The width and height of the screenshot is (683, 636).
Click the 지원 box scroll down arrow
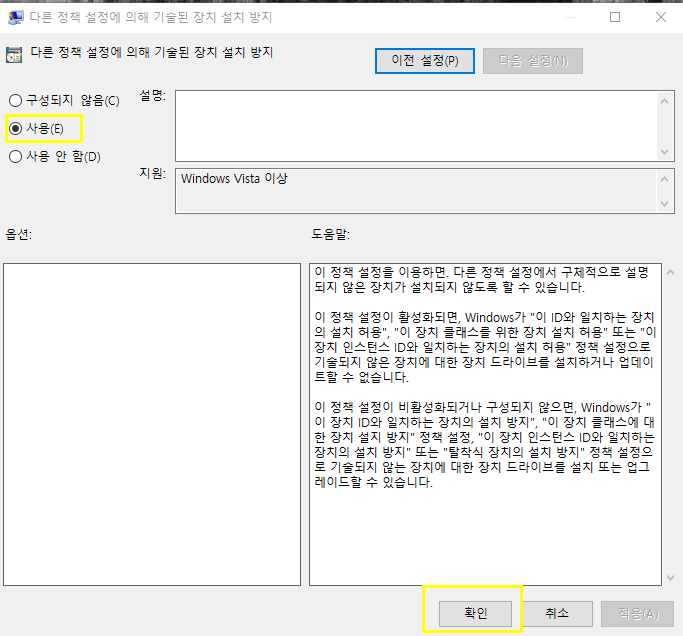(664, 203)
